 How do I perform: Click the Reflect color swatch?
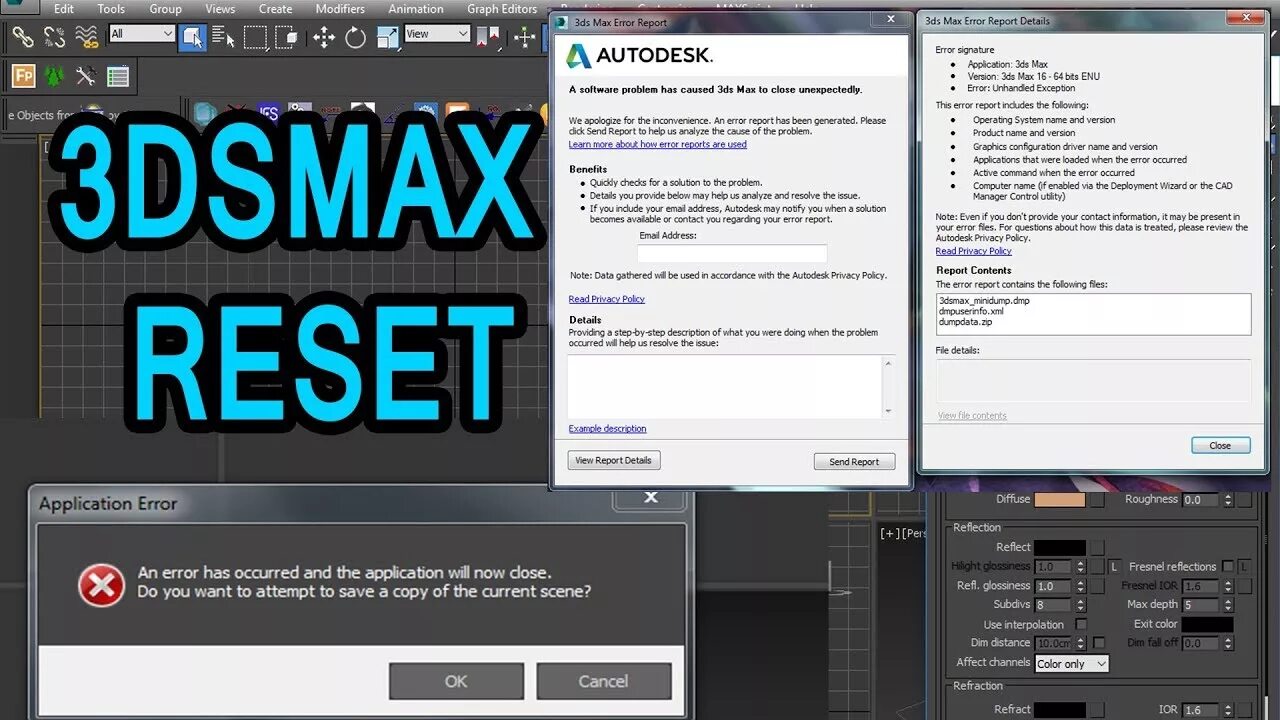pyautogui.click(x=1059, y=547)
